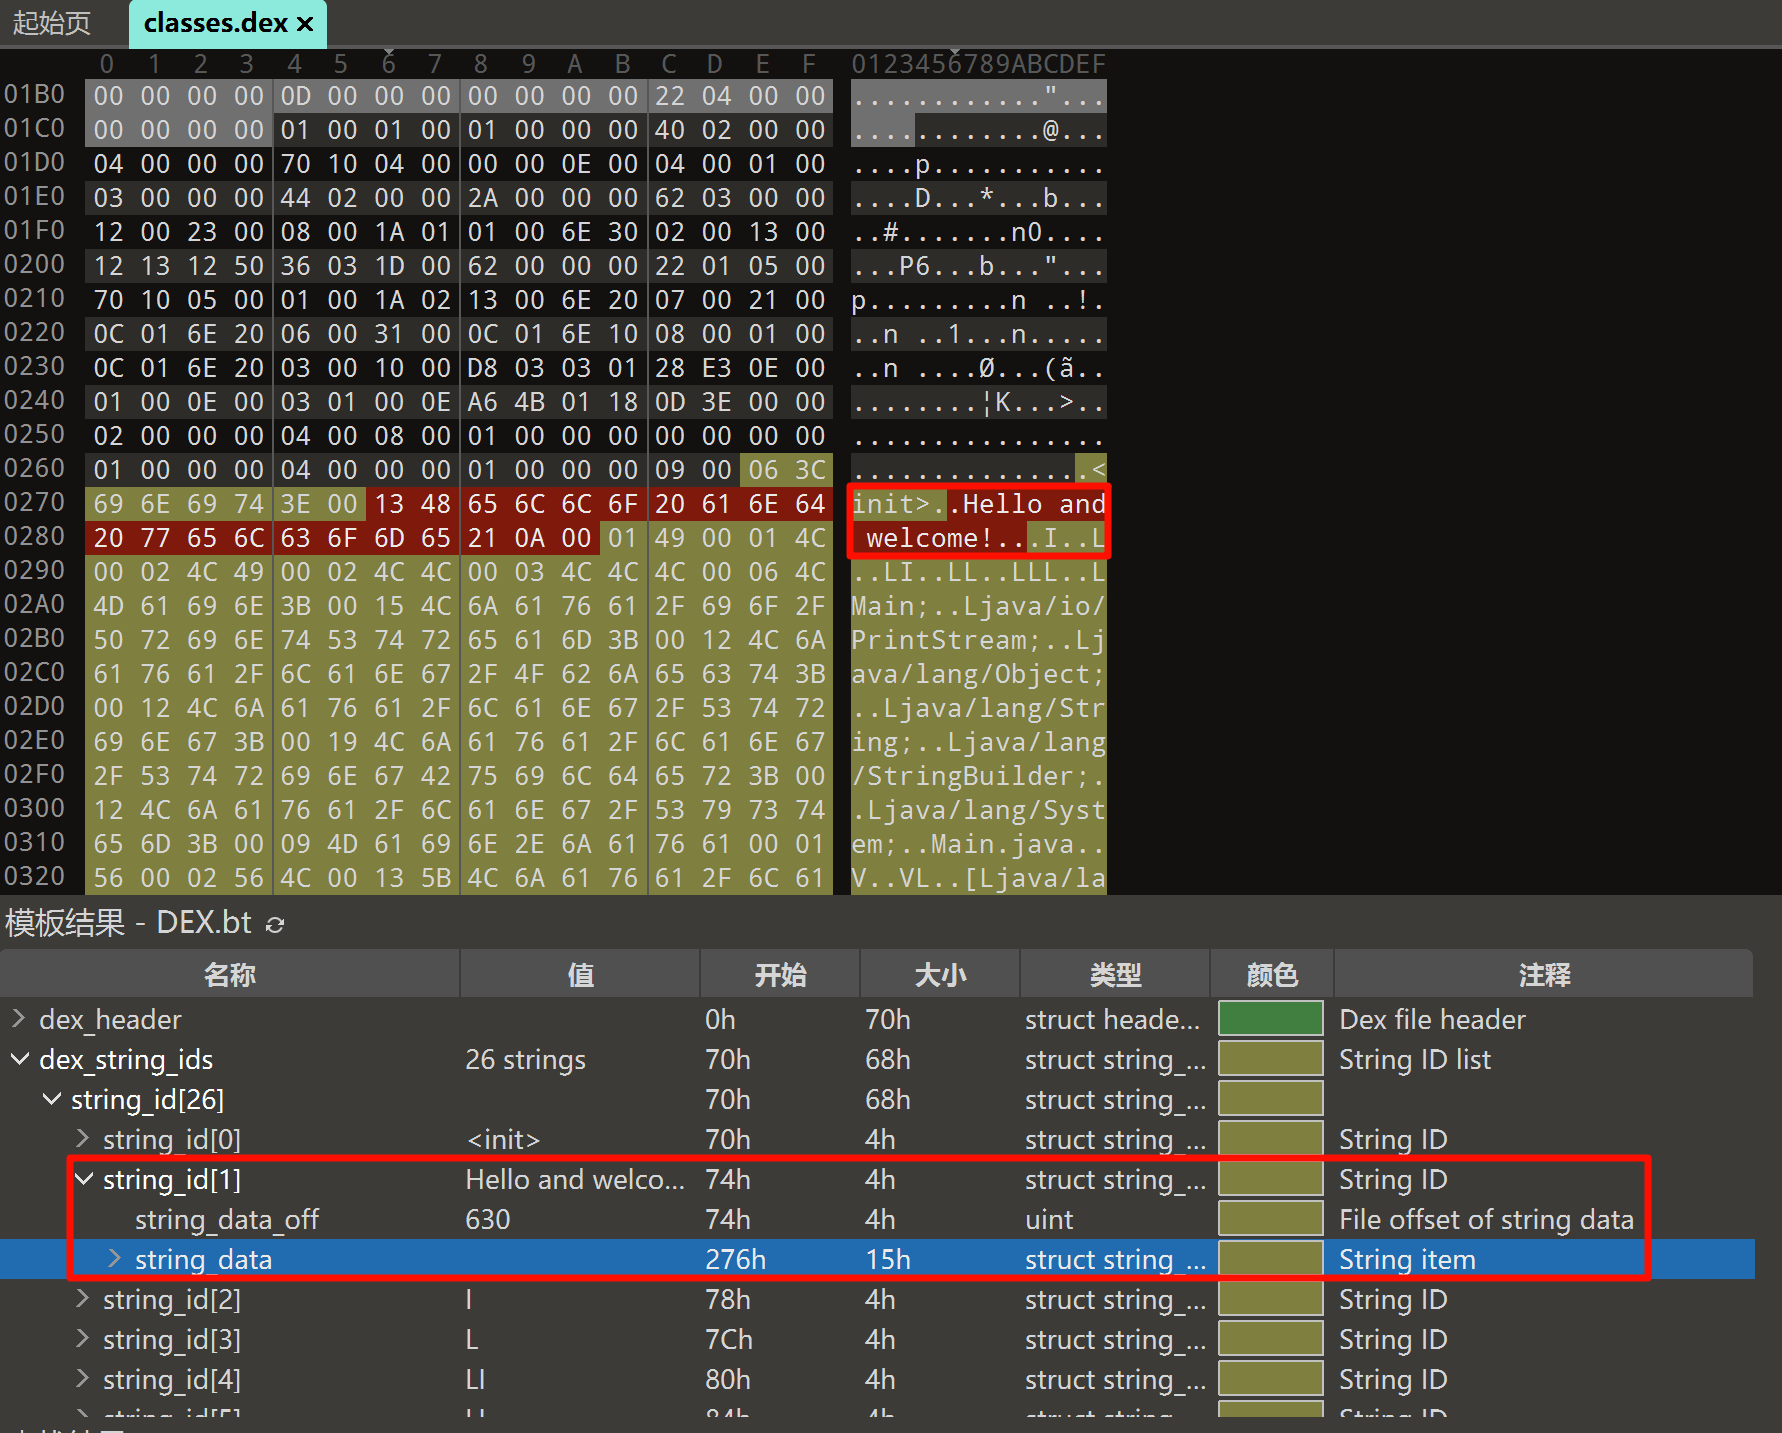1782x1433 pixels.
Task: Collapse the dex_string_ids node
Action: click(x=18, y=1059)
